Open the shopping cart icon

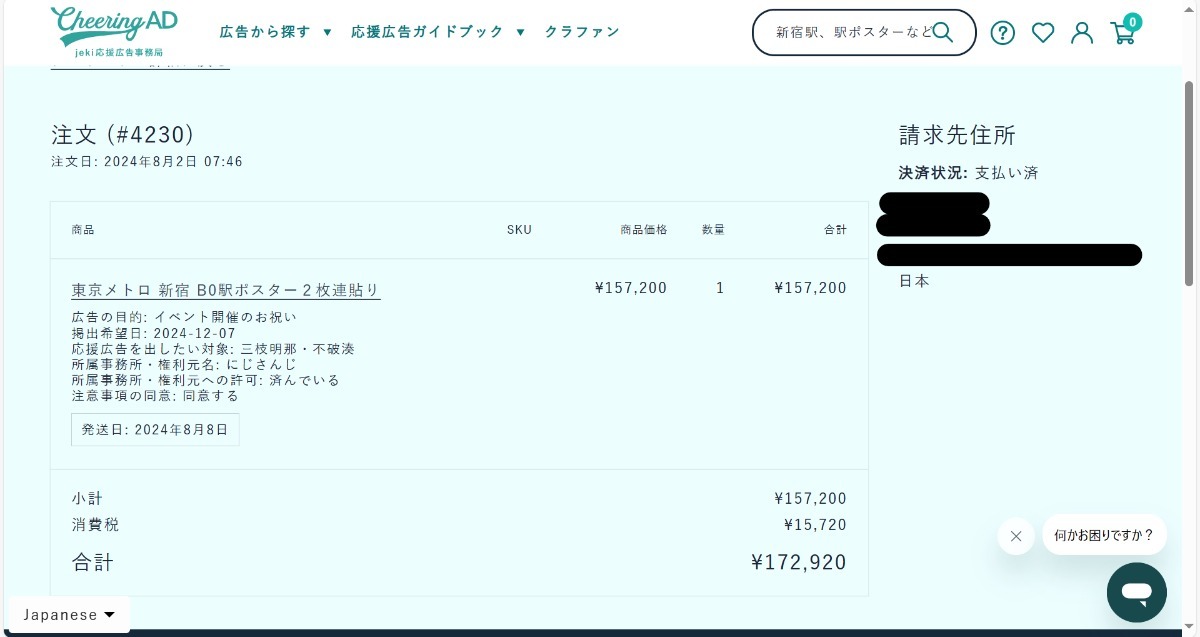click(x=1123, y=33)
